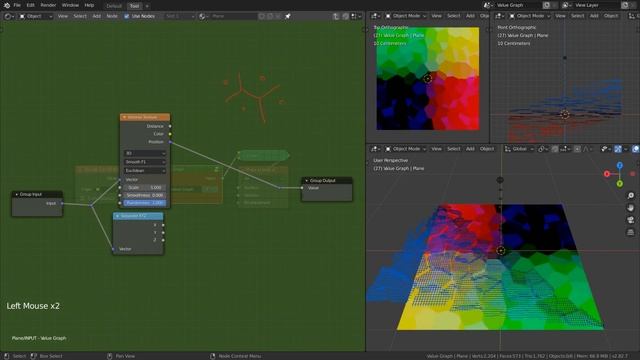Open top viewport editor type icon
The height and width of the screenshot is (360, 640).
click(375, 16)
